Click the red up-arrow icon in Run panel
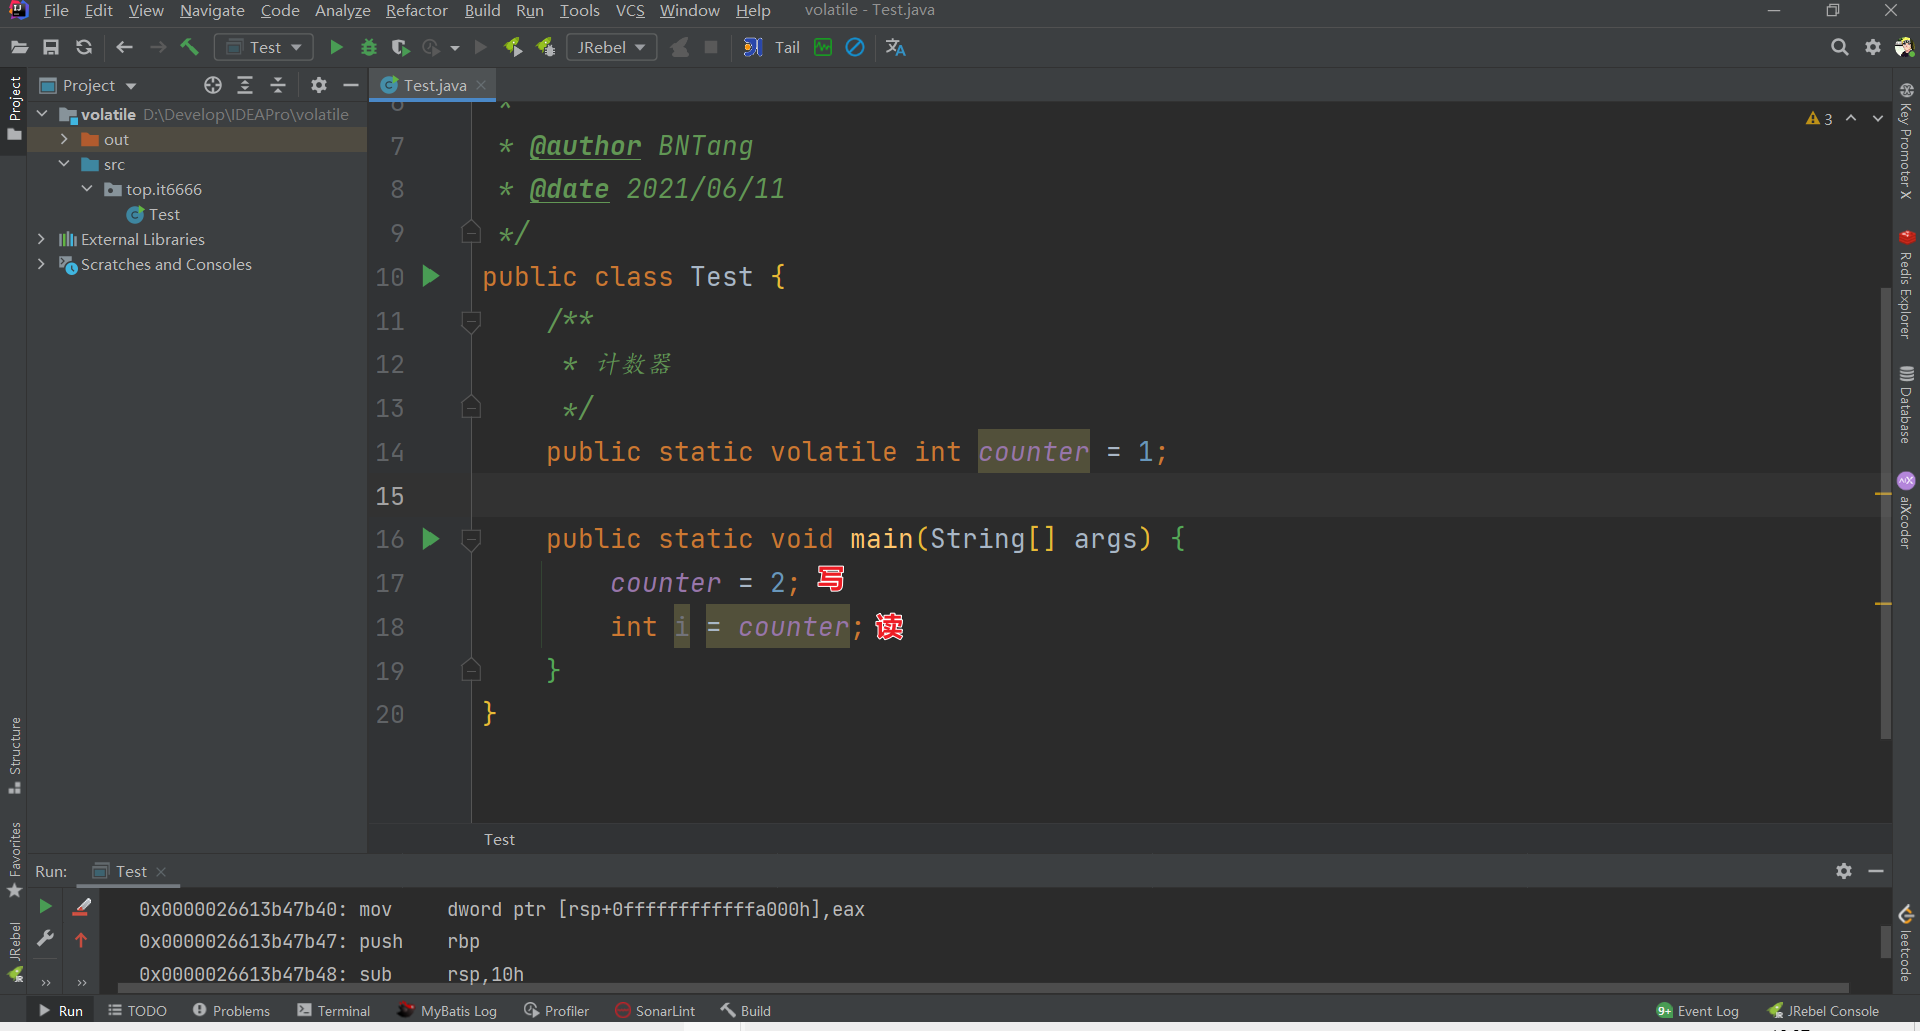 coord(82,940)
